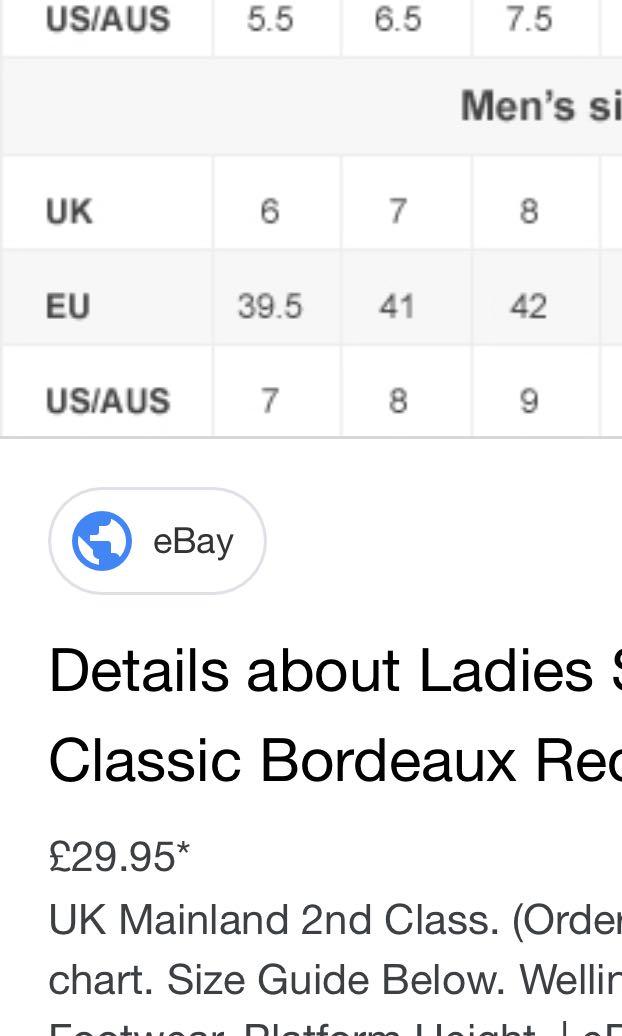This screenshot has width=622, height=1036.
Task: Select the EU row label in the table
Action: coord(68,306)
